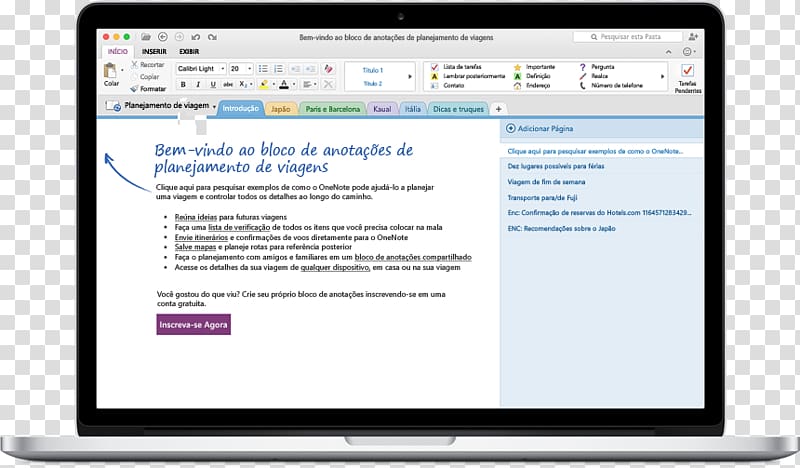Switch to the EXIBIR ribbon tab
Screen dimensions: 800x468
pyautogui.click(x=189, y=52)
